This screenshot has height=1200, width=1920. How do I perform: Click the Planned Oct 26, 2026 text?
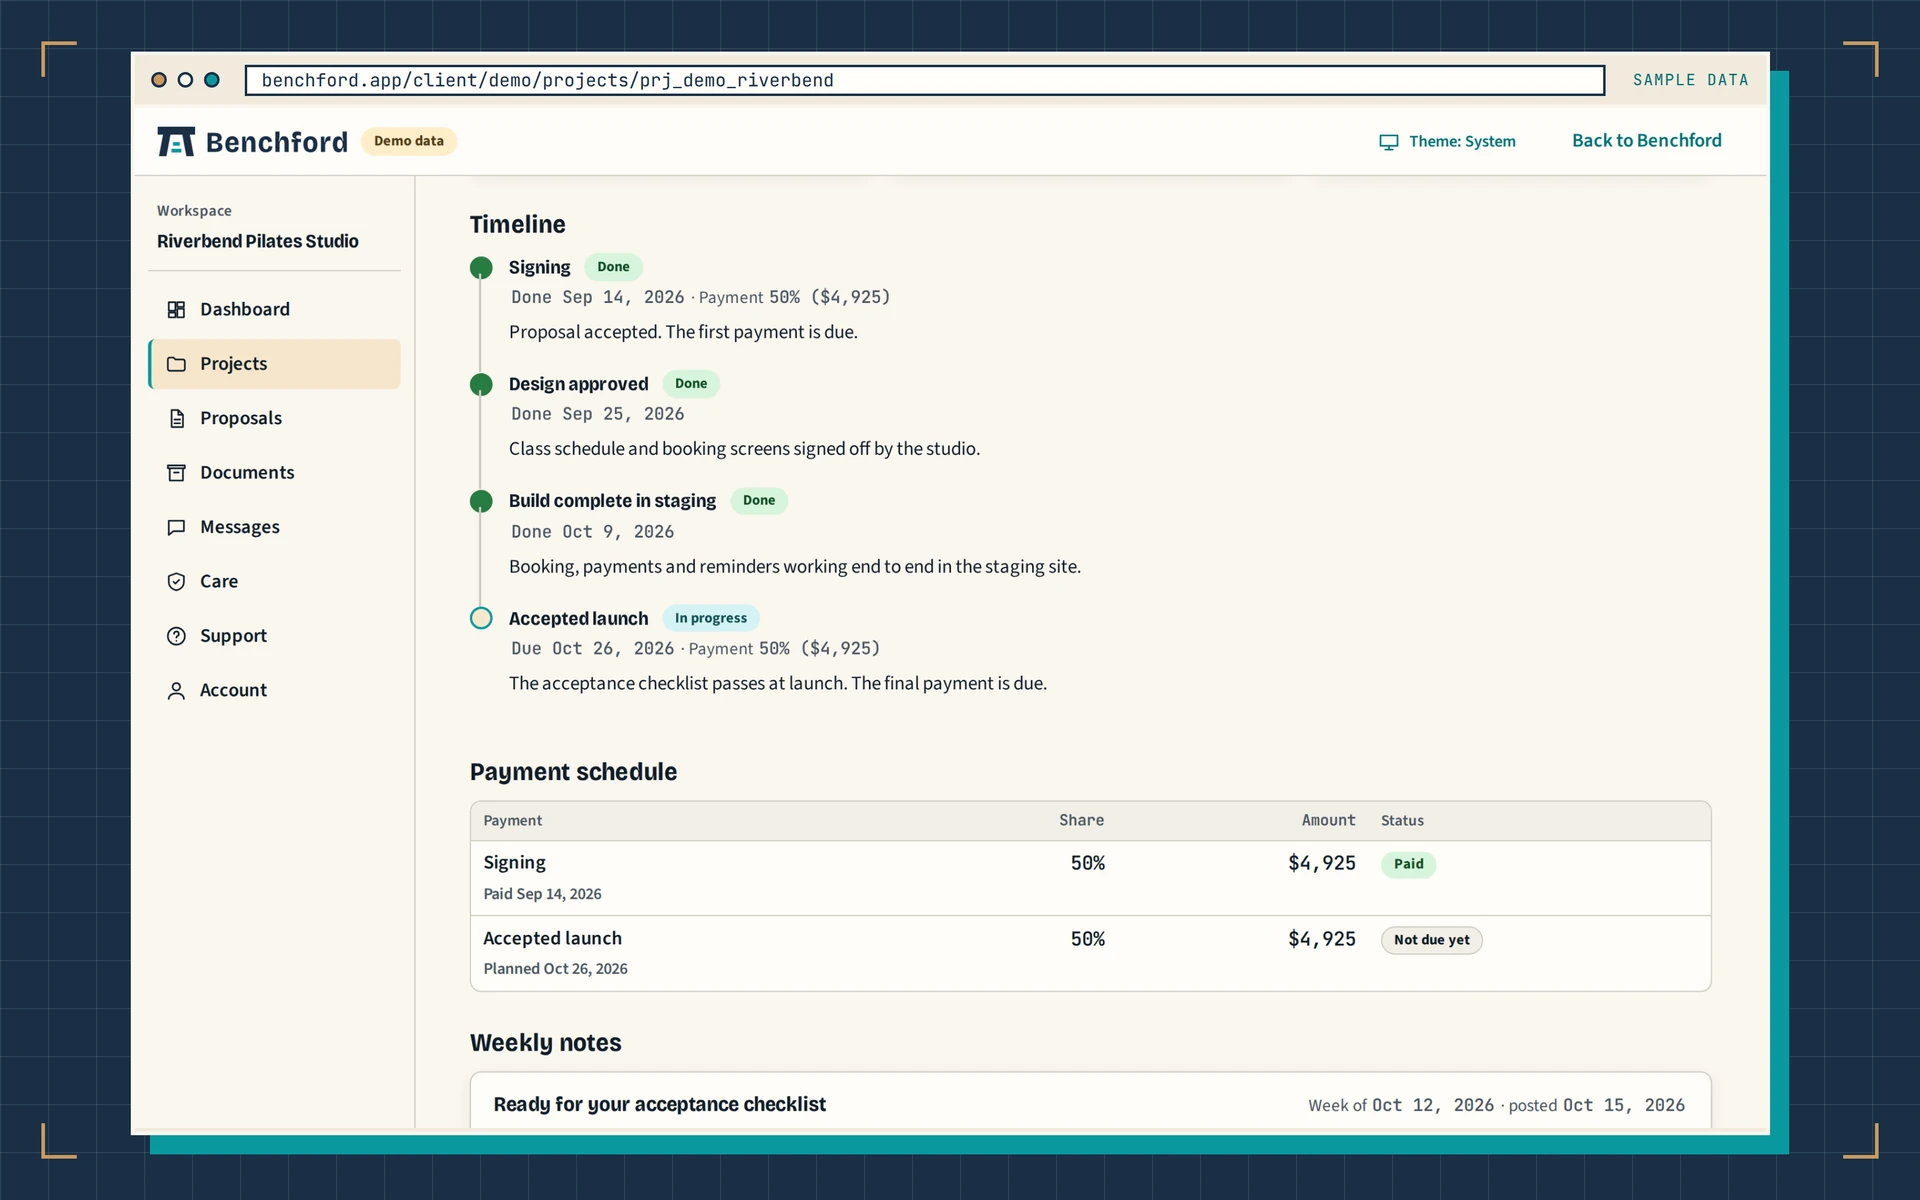555,970
